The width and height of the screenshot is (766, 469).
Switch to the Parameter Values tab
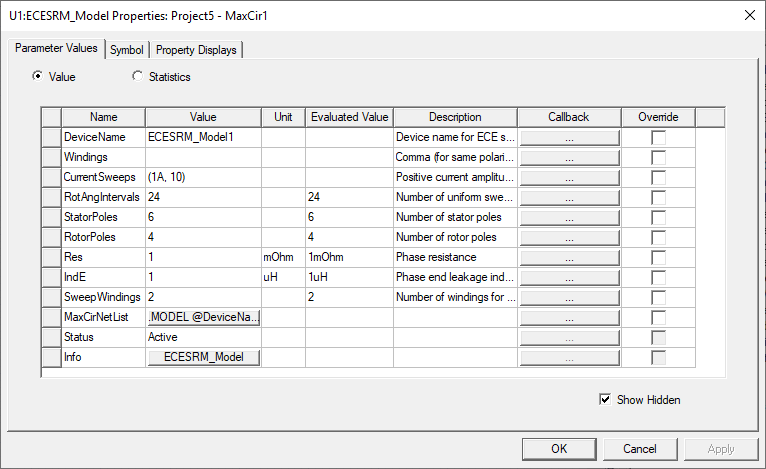pyautogui.click(x=56, y=48)
